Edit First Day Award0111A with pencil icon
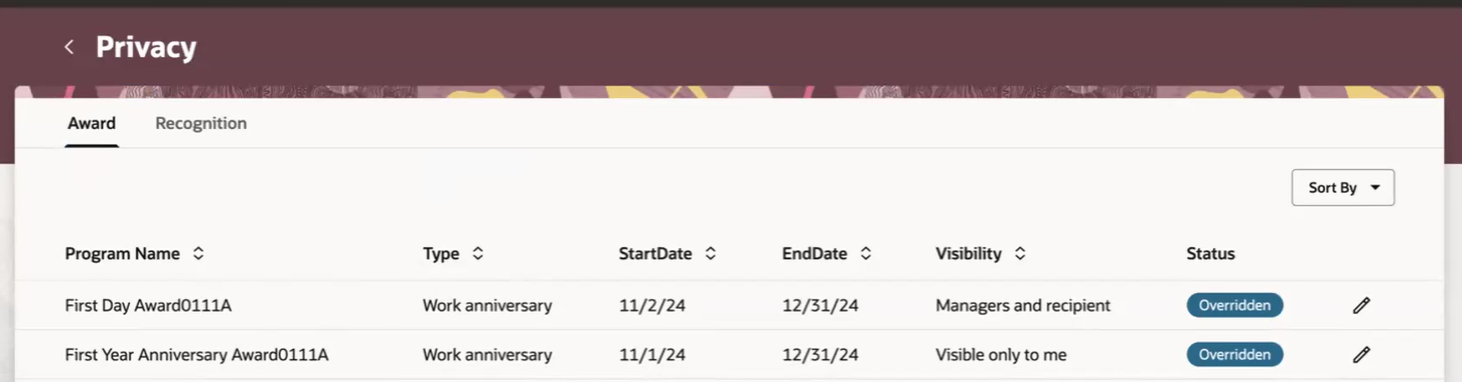The height and width of the screenshot is (382, 1462). coord(1361,306)
